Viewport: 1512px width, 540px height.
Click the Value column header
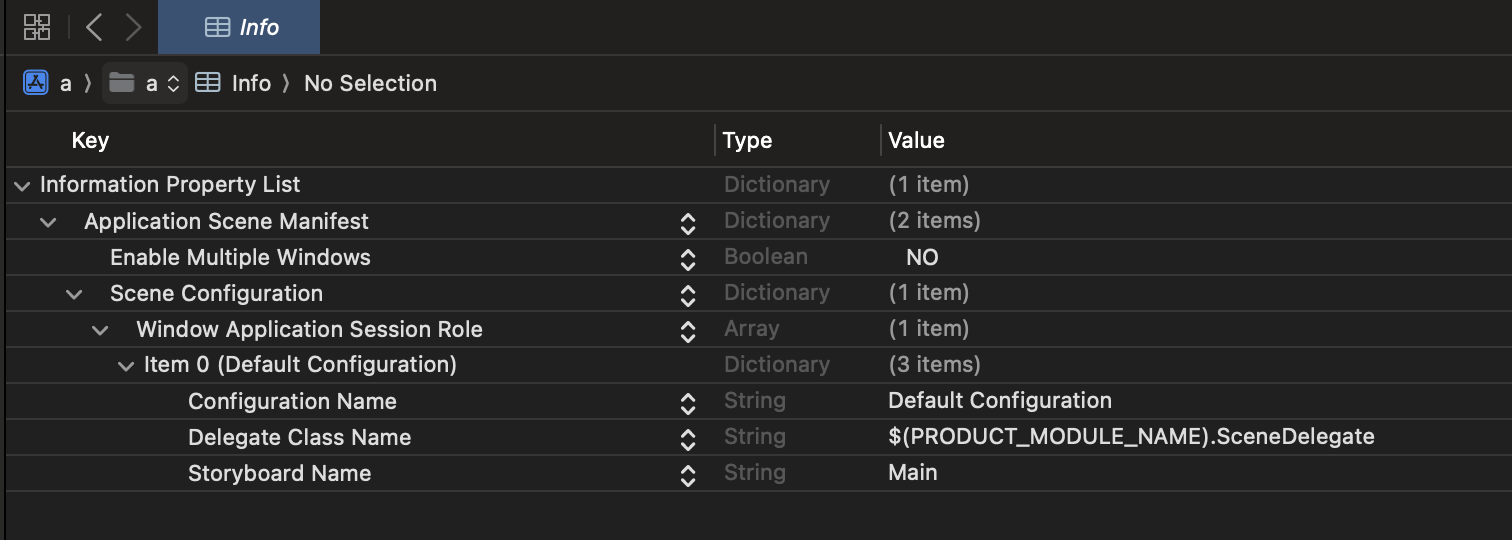(x=916, y=140)
